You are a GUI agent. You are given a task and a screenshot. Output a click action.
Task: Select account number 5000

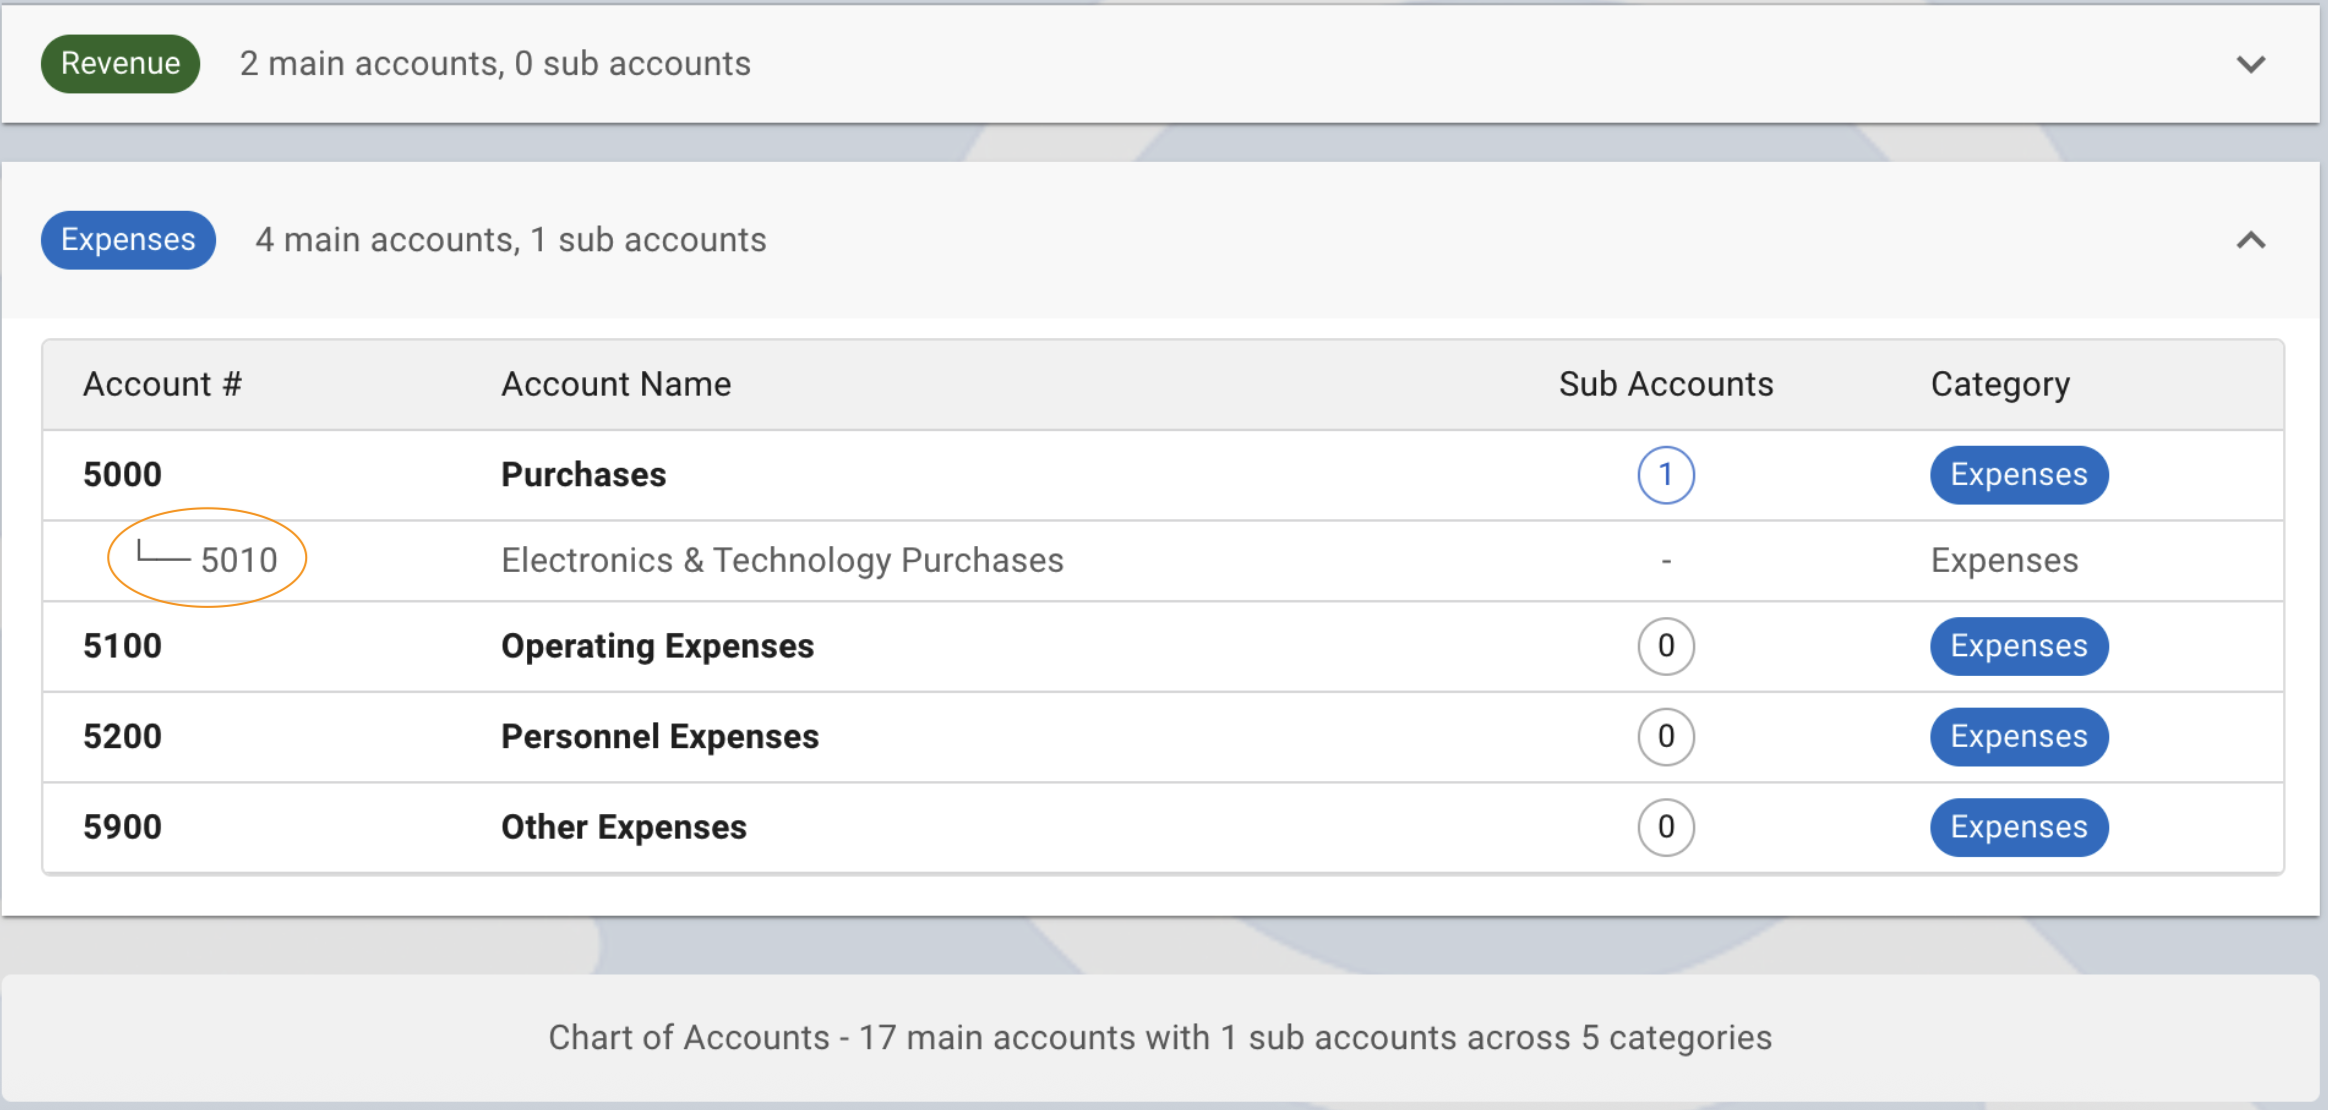tap(122, 475)
